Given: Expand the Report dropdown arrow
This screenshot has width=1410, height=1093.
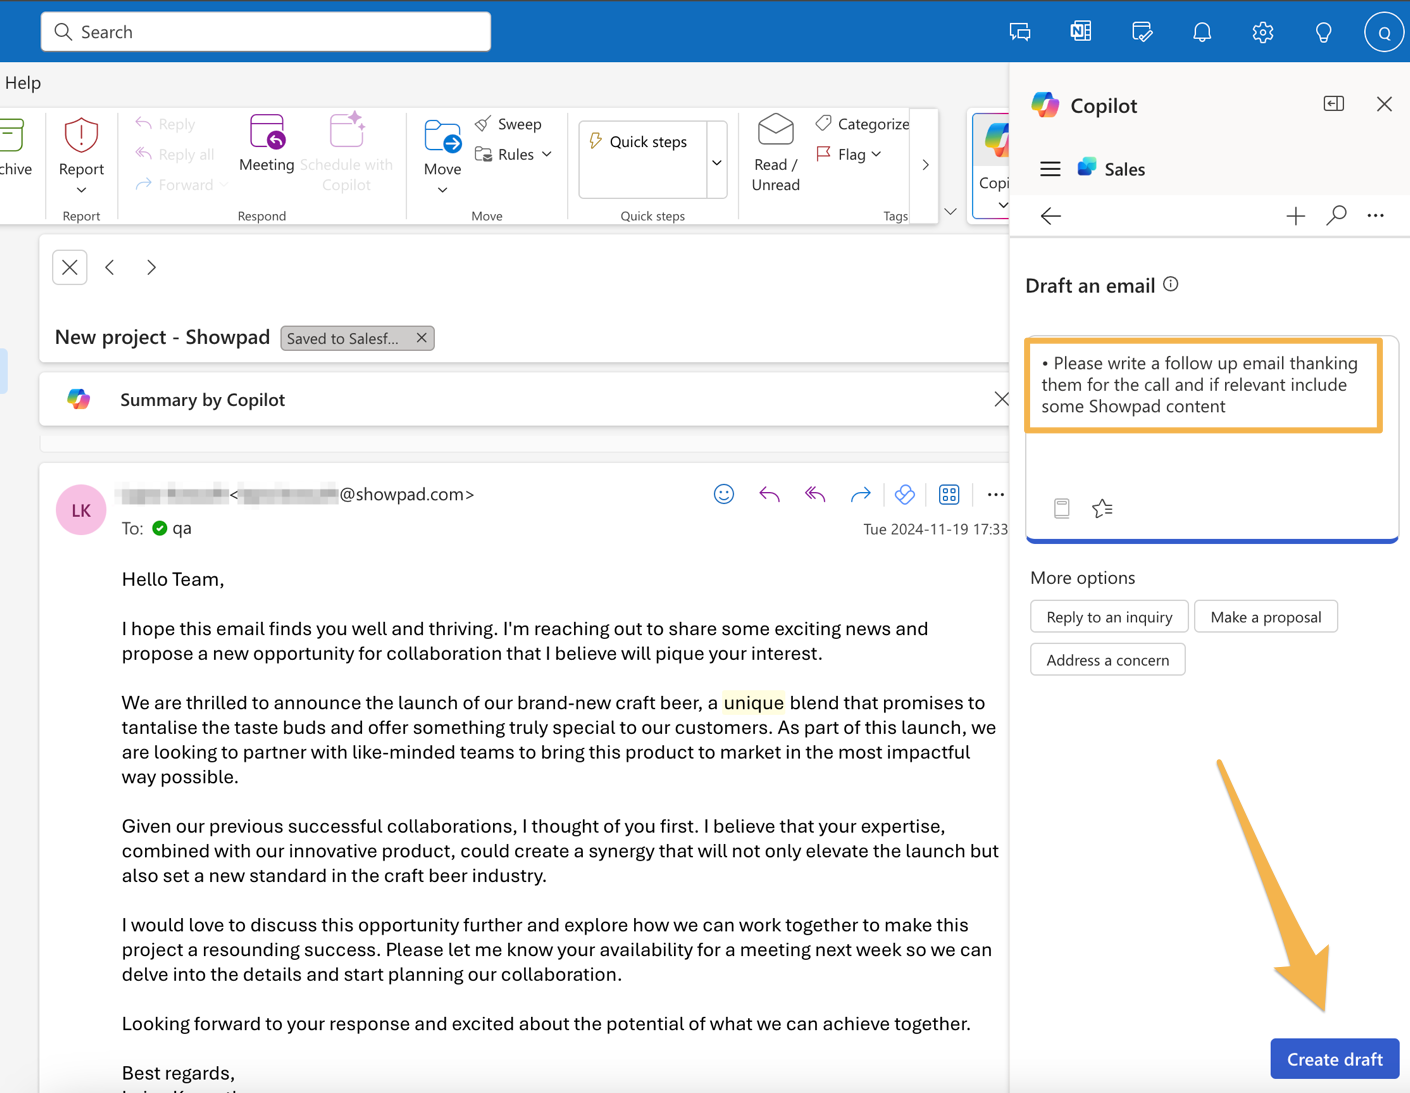Looking at the screenshot, I should click(x=81, y=190).
